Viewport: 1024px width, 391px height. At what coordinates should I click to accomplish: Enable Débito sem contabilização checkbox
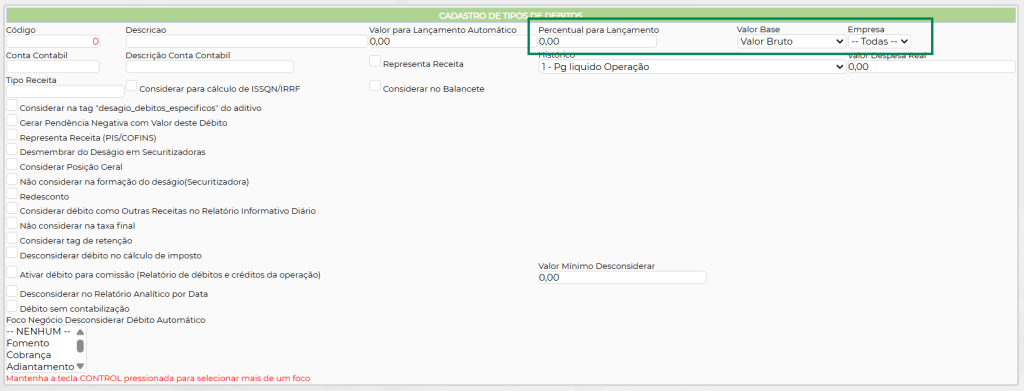tap(12, 306)
